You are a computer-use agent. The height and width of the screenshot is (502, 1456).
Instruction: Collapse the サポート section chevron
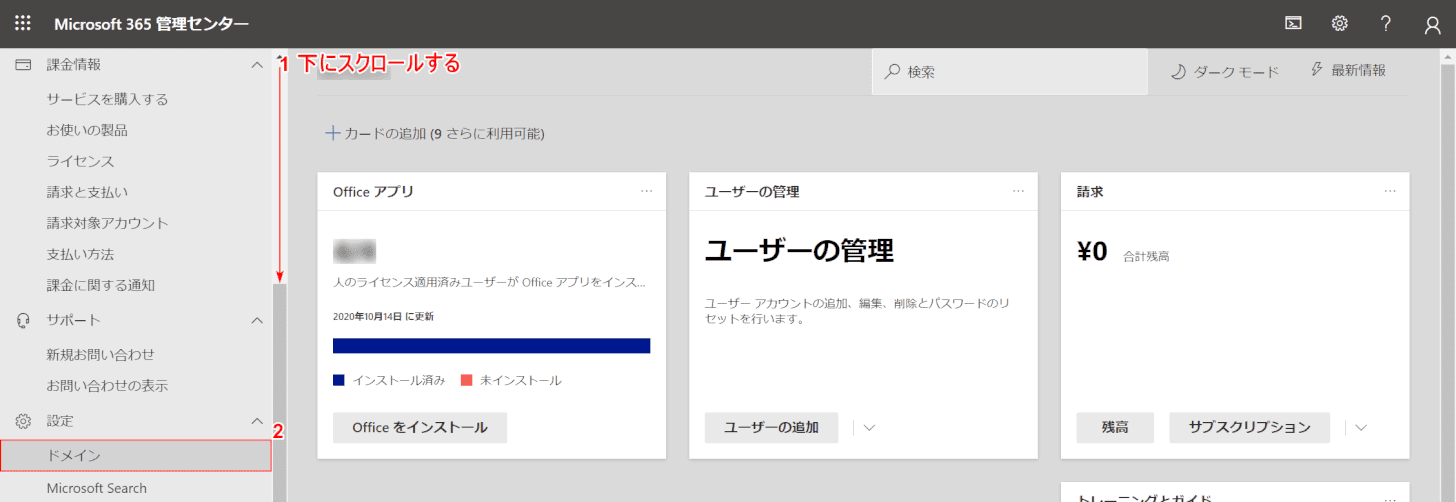pyautogui.click(x=256, y=320)
